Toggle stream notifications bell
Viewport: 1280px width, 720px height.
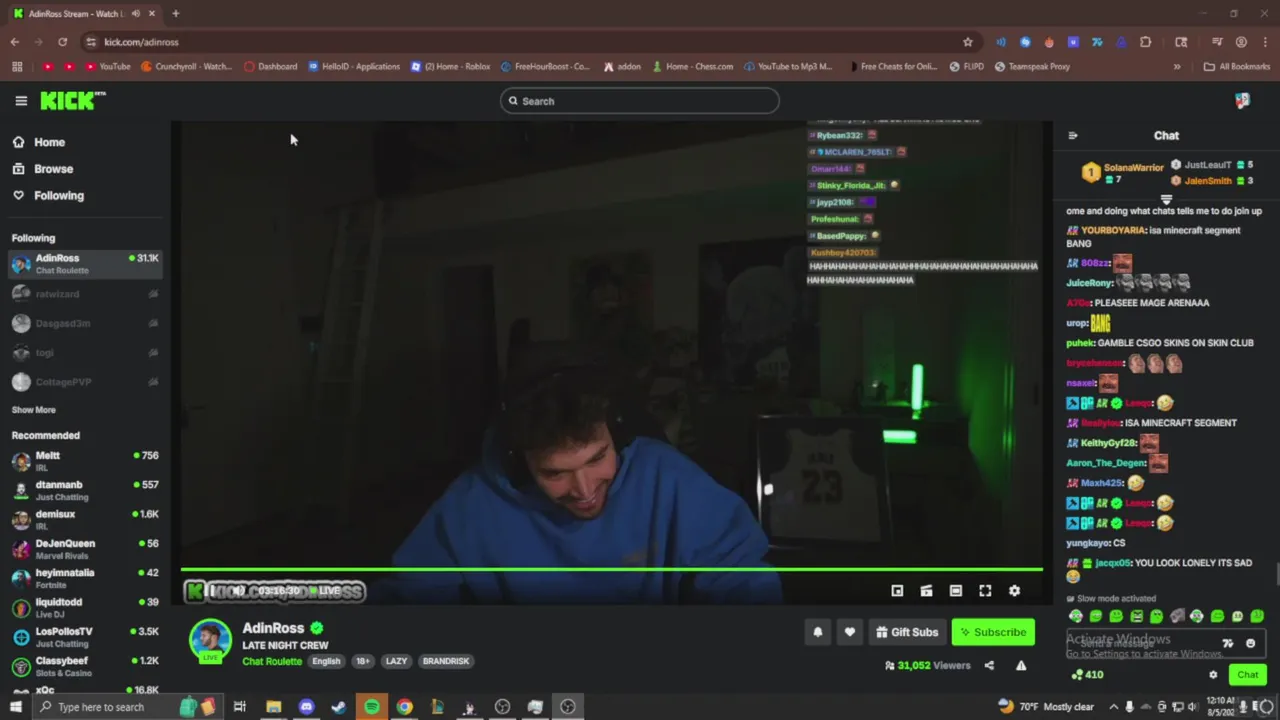[818, 632]
